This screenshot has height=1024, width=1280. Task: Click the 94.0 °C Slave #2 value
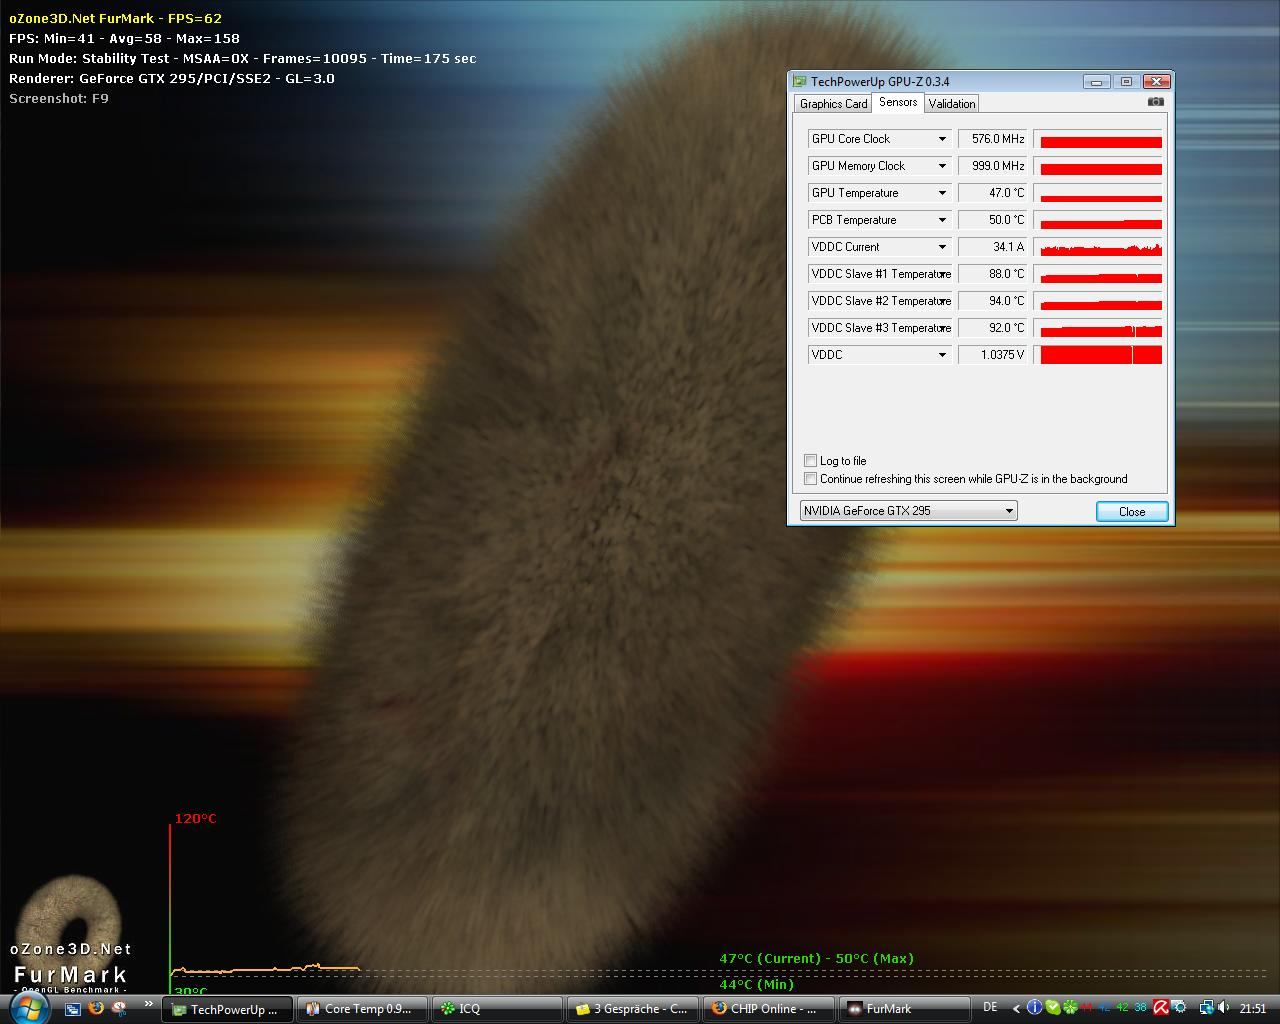click(x=993, y=301)
